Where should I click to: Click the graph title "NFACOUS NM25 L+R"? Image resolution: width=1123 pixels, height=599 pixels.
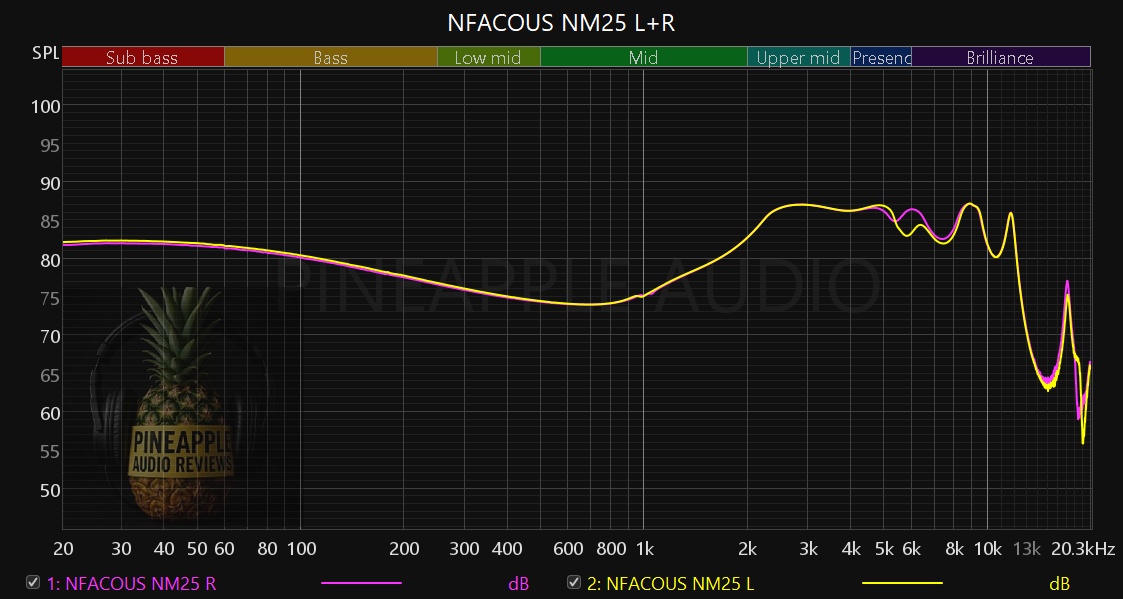click(561, 22)
